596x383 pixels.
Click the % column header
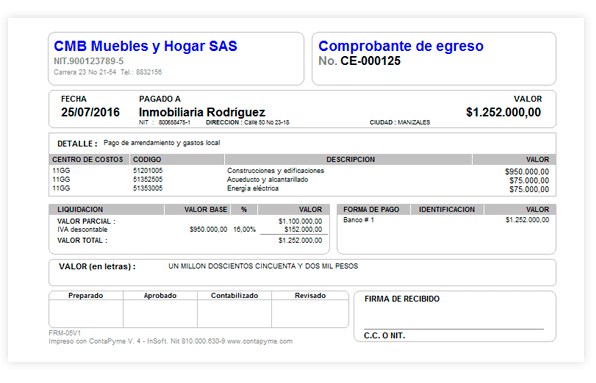point(244,210)
